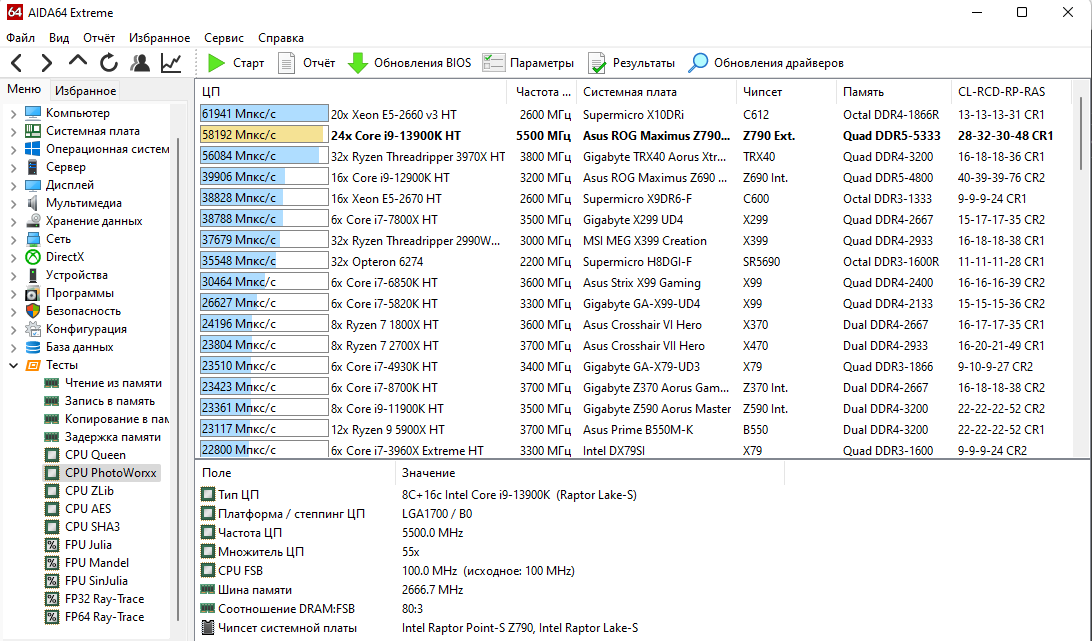Expand the Компьютер tree node
The width and height of the screenshot is (1092, 641).
tap(13, 113)
